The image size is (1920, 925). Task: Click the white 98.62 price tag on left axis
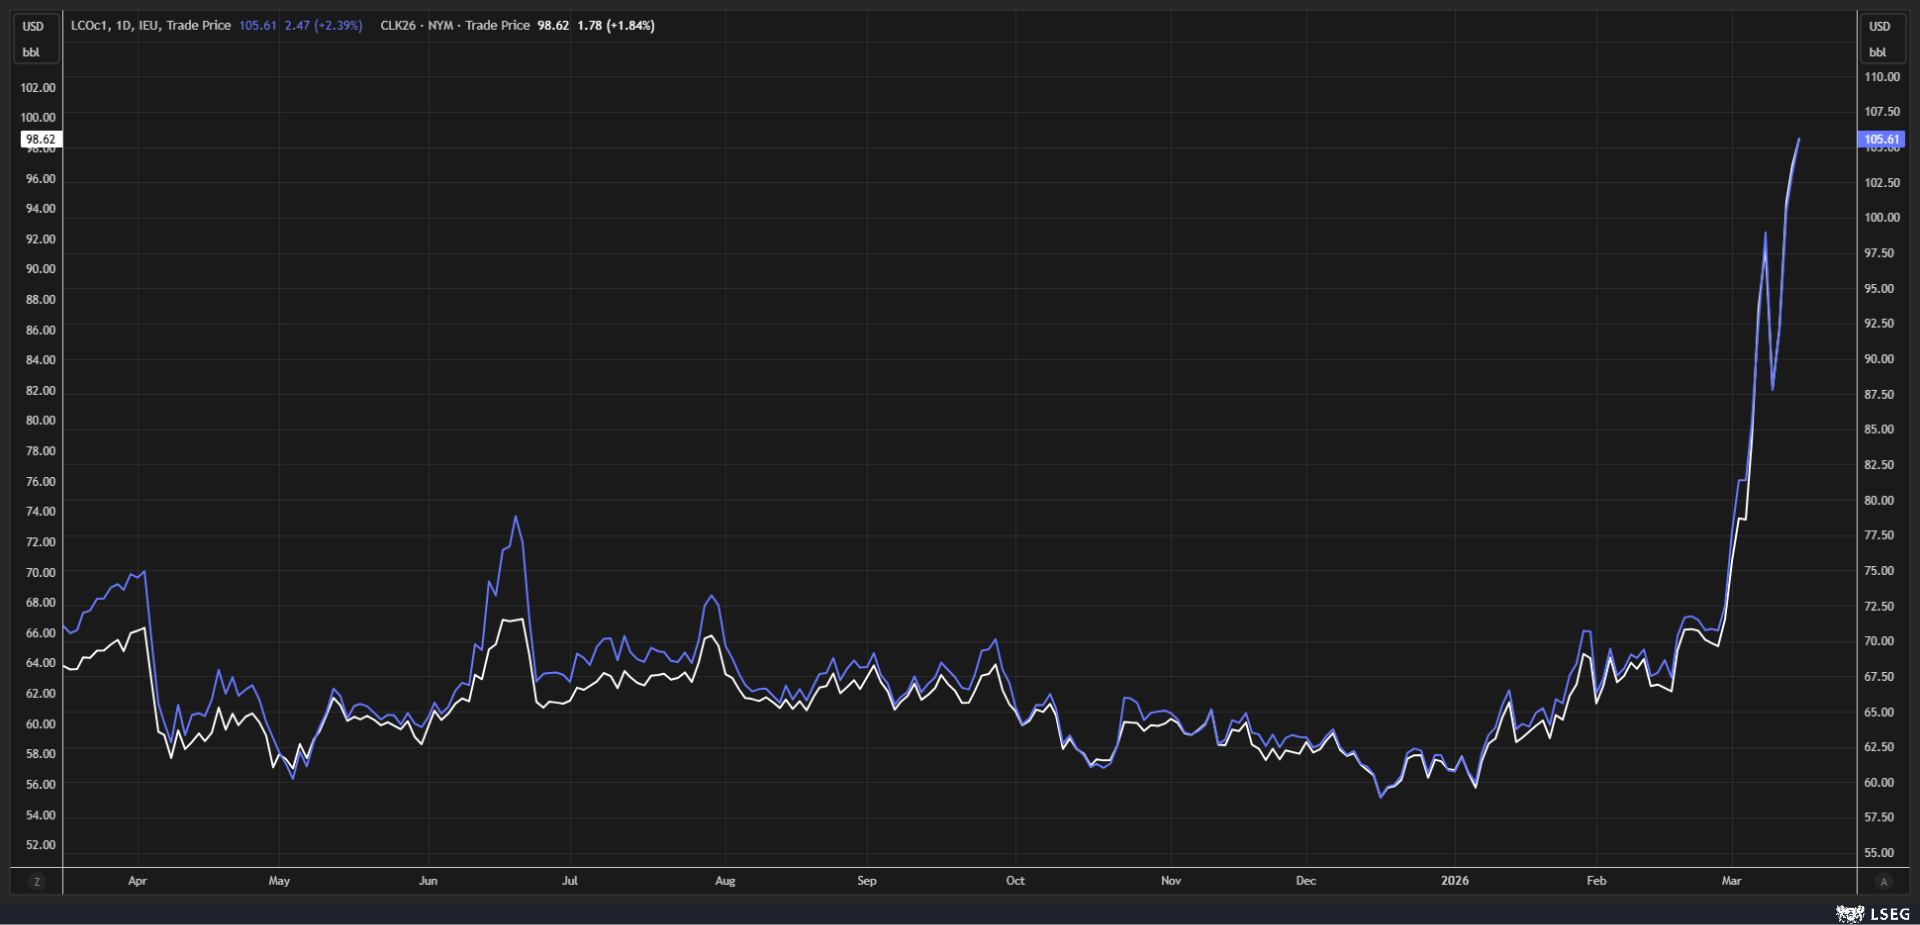click(41, 140)
